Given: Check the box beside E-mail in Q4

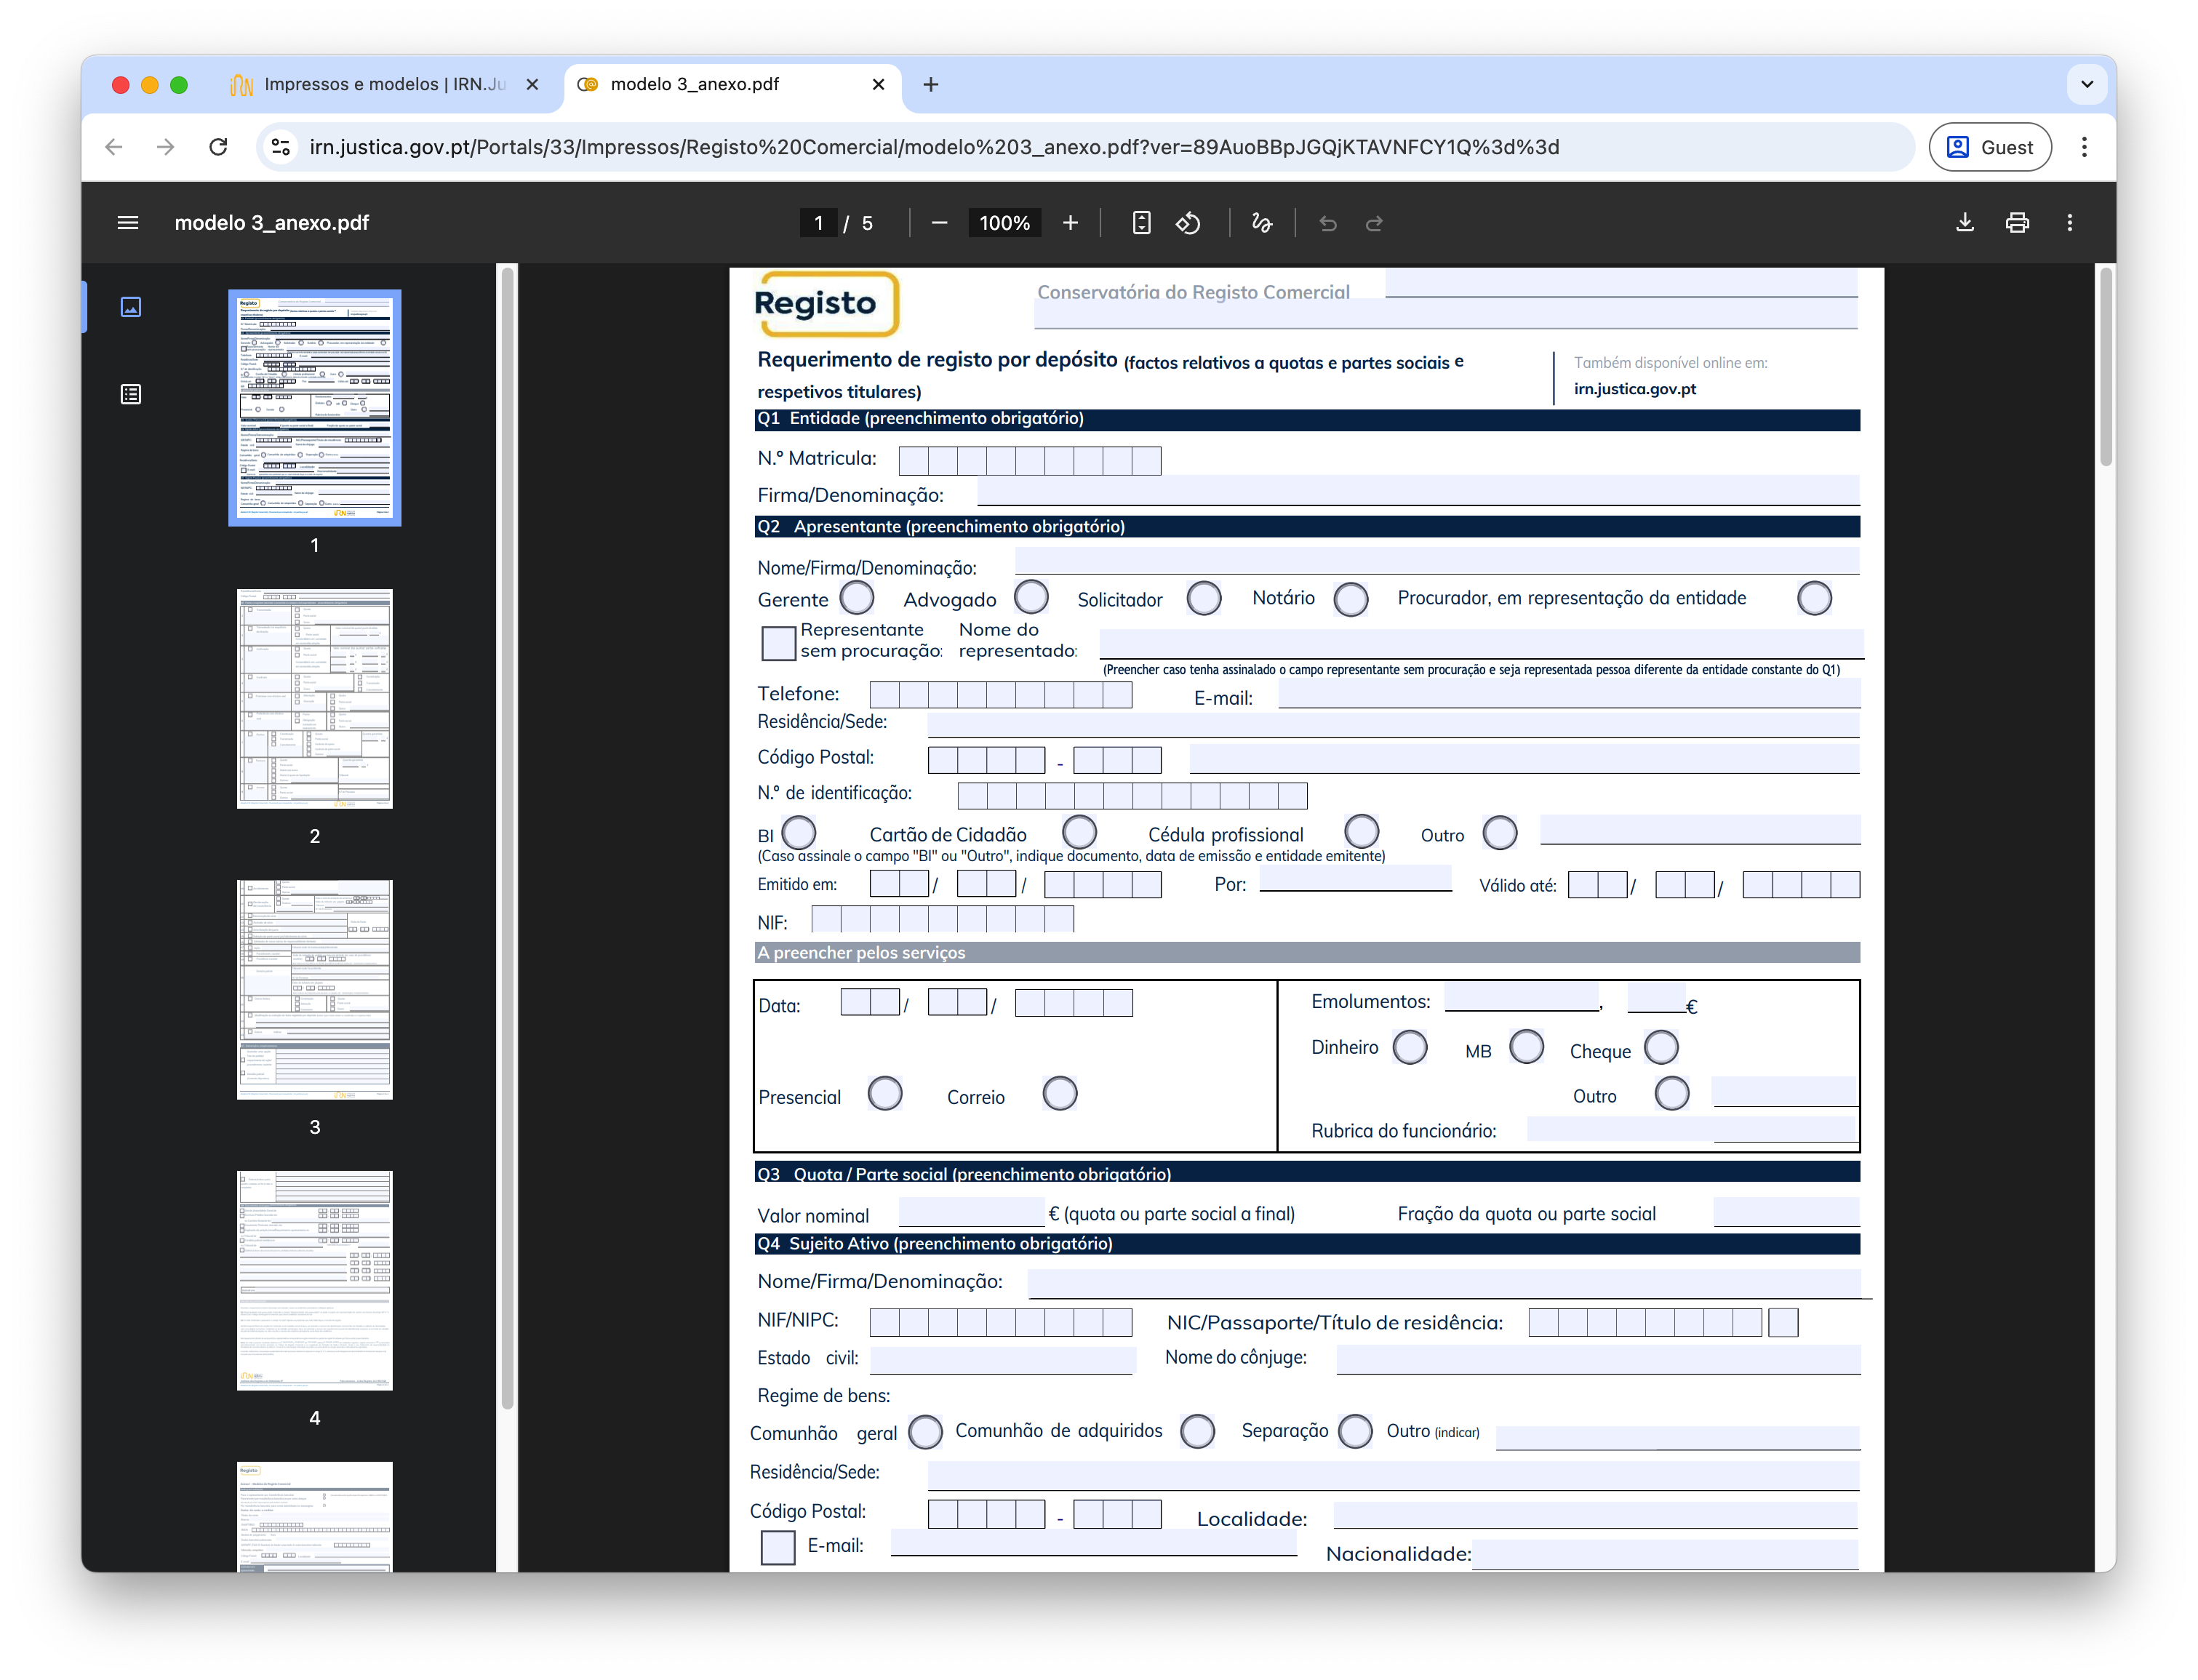Looking at the screenshot, I should coord(778,1548).
